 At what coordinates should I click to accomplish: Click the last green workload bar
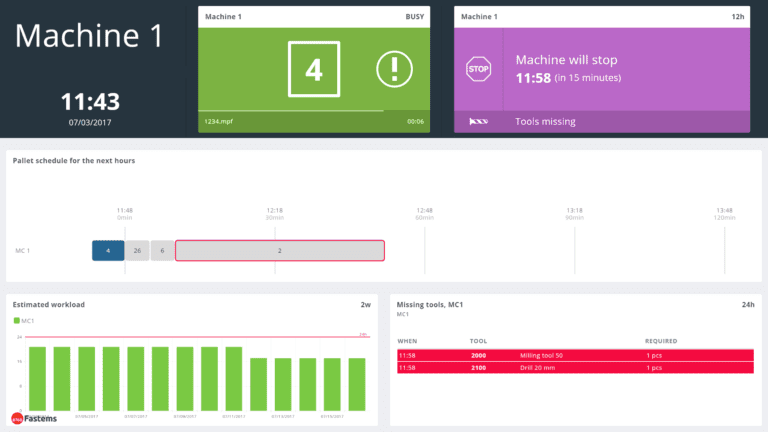357,384
